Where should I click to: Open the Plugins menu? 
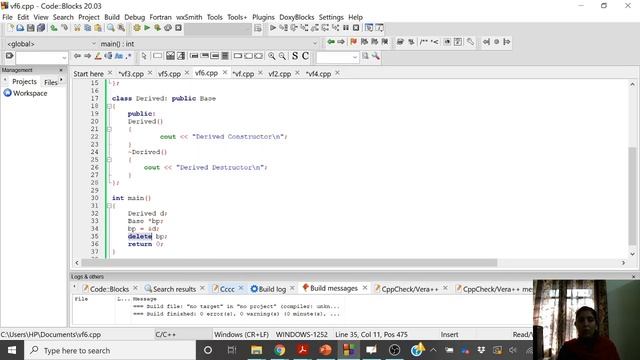click(x=263, y=17)
